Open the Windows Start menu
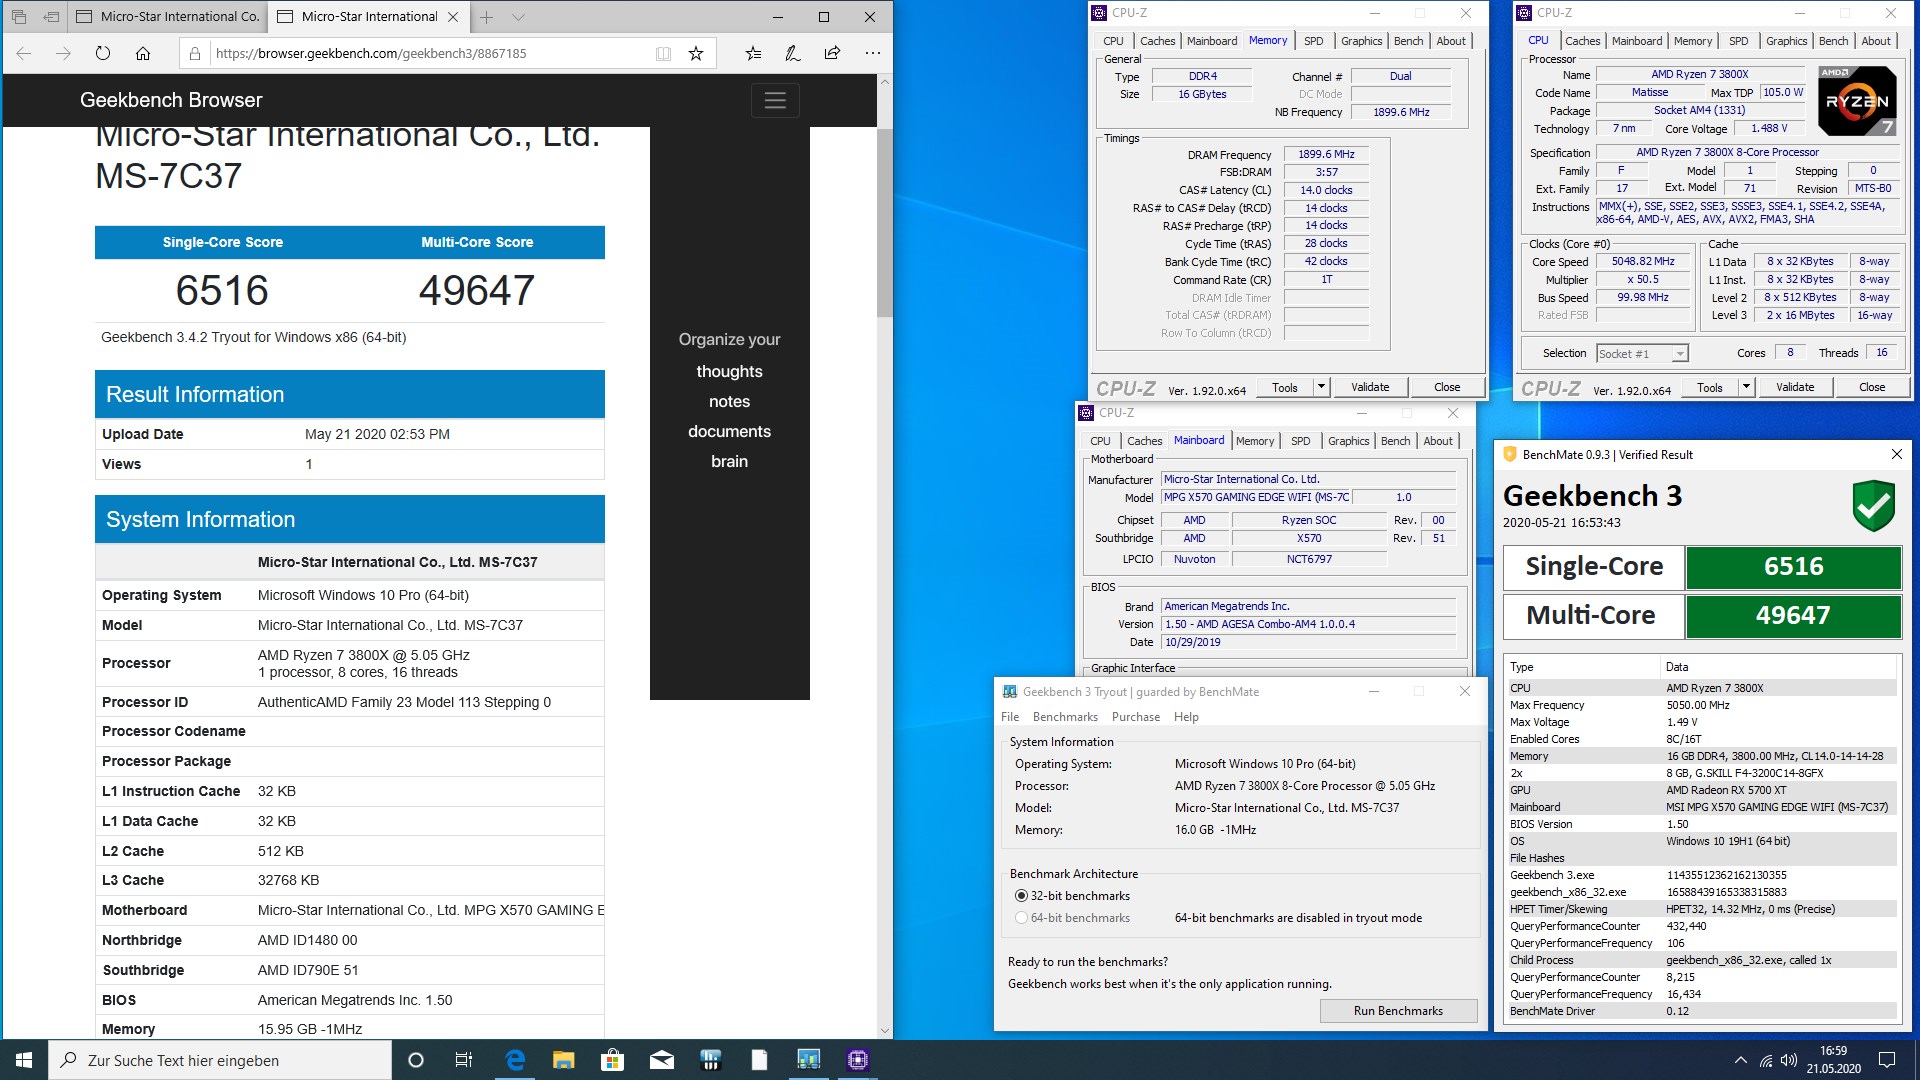The width and height of the screenshot is (1920, 1080). point(24,1060)
